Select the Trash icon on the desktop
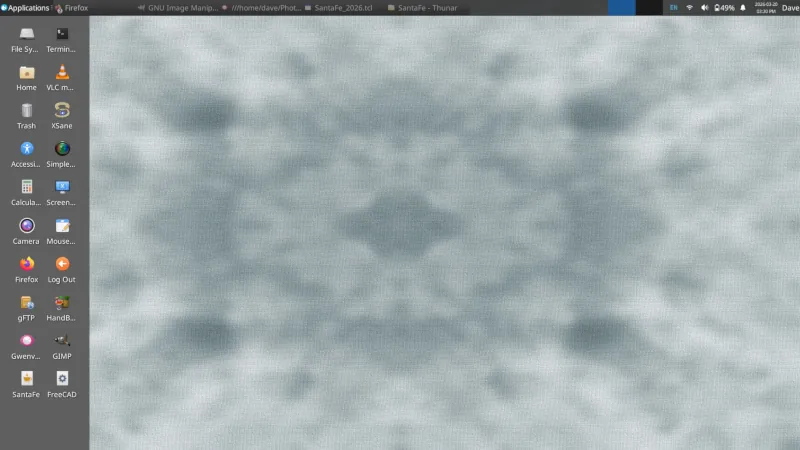This screenshot has height=450, width=800. (x=27, y=111)
